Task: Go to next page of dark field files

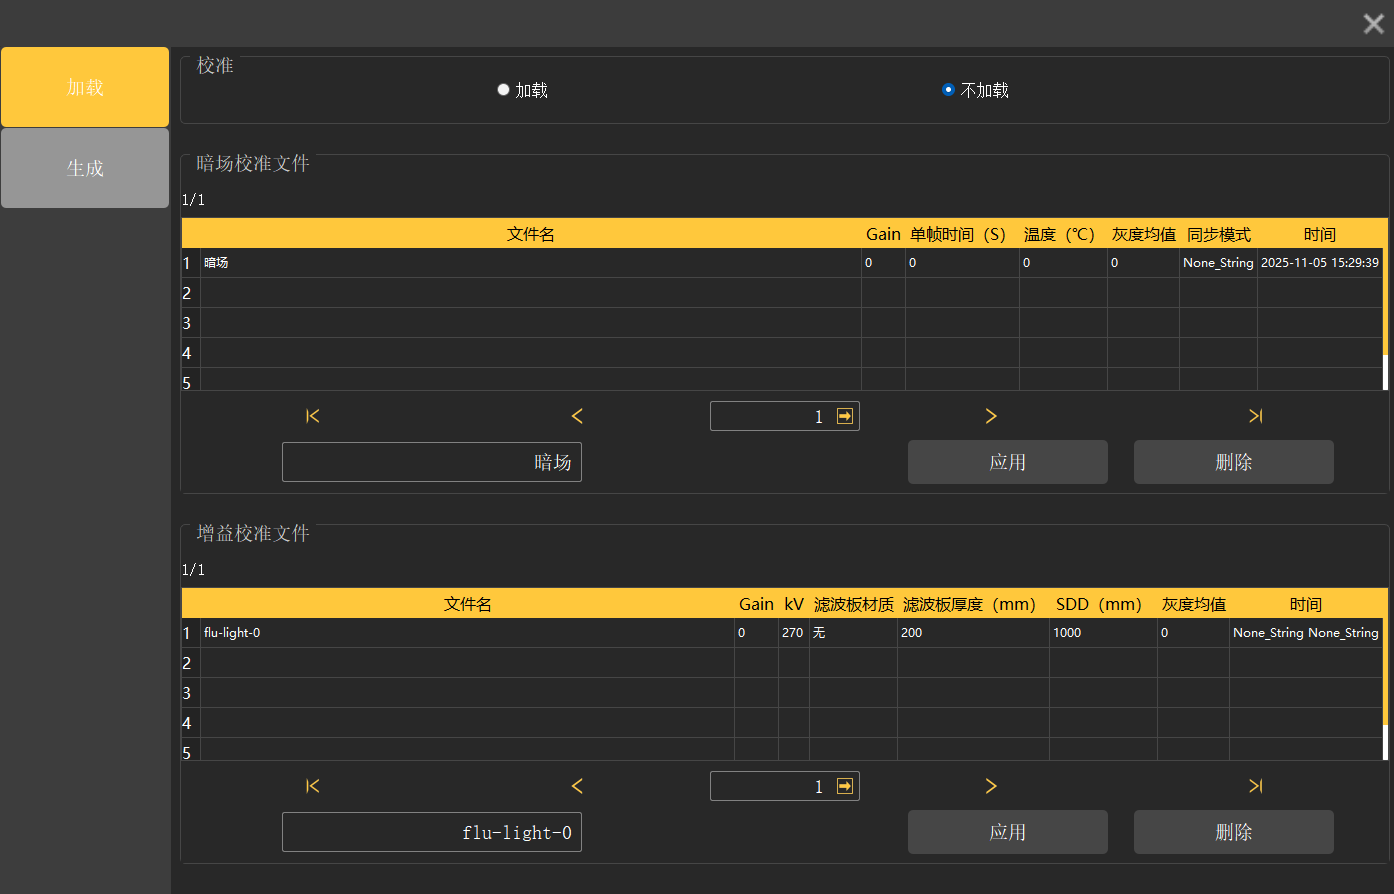Action: (991, 416)
